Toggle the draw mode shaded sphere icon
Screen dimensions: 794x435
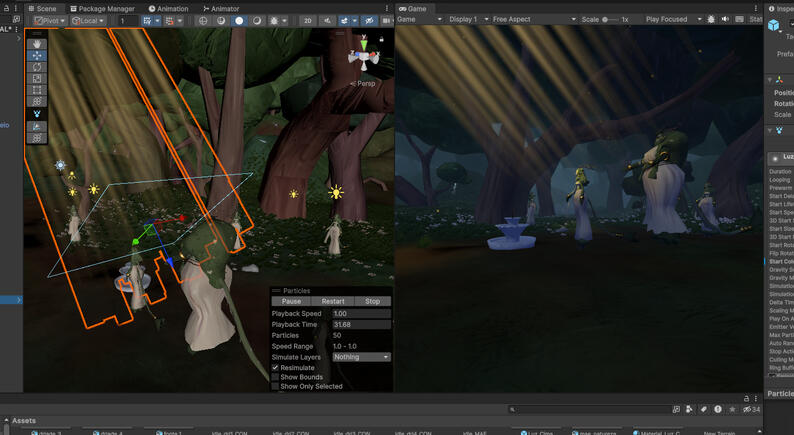coord(239,21)
